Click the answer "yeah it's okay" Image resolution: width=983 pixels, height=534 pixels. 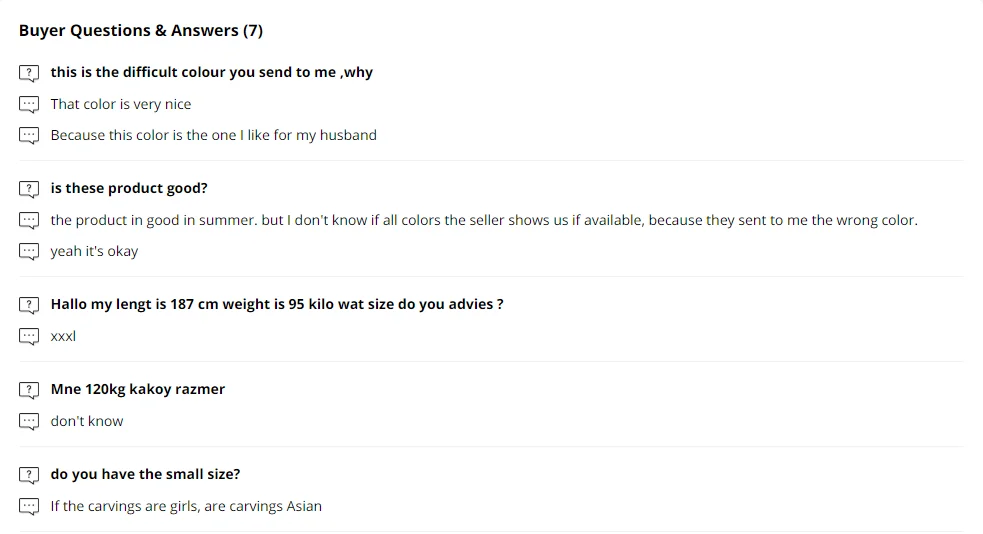coord(94,251)
